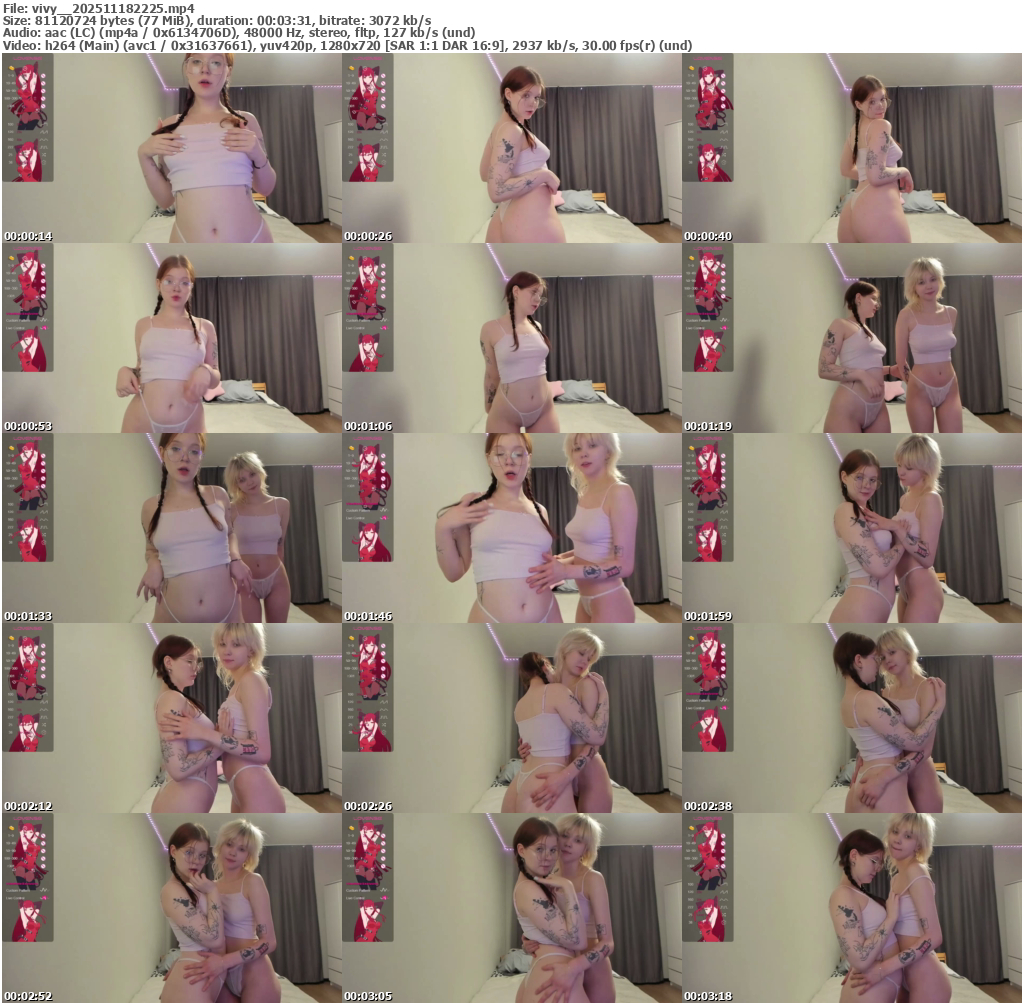
Task: Select the Size and duration info line
Action: click(217, 20)
